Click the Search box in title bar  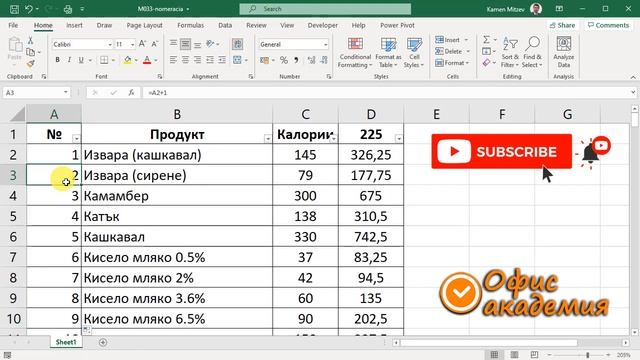point(325,9)
